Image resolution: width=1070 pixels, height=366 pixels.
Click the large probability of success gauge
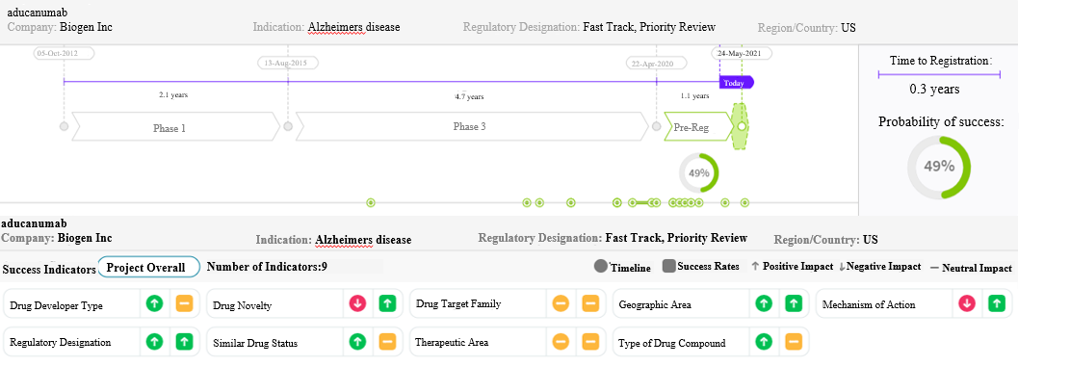[x=939, y=167]
